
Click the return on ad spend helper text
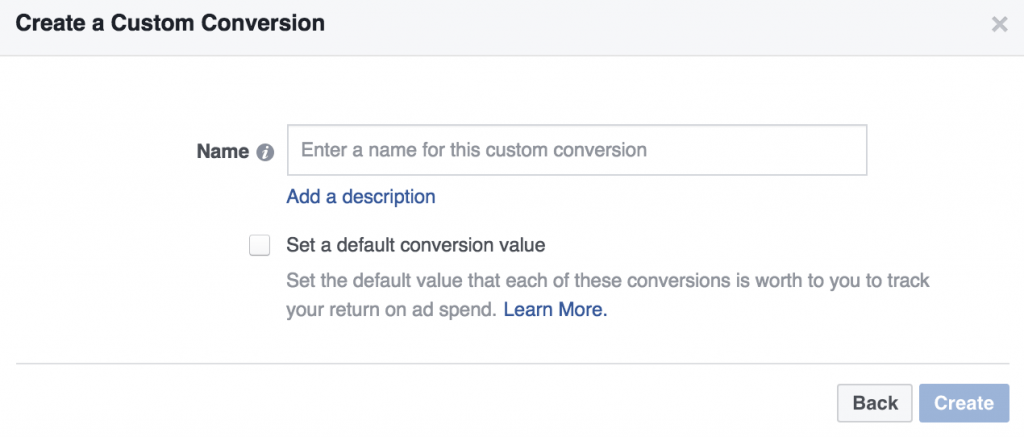390,310
